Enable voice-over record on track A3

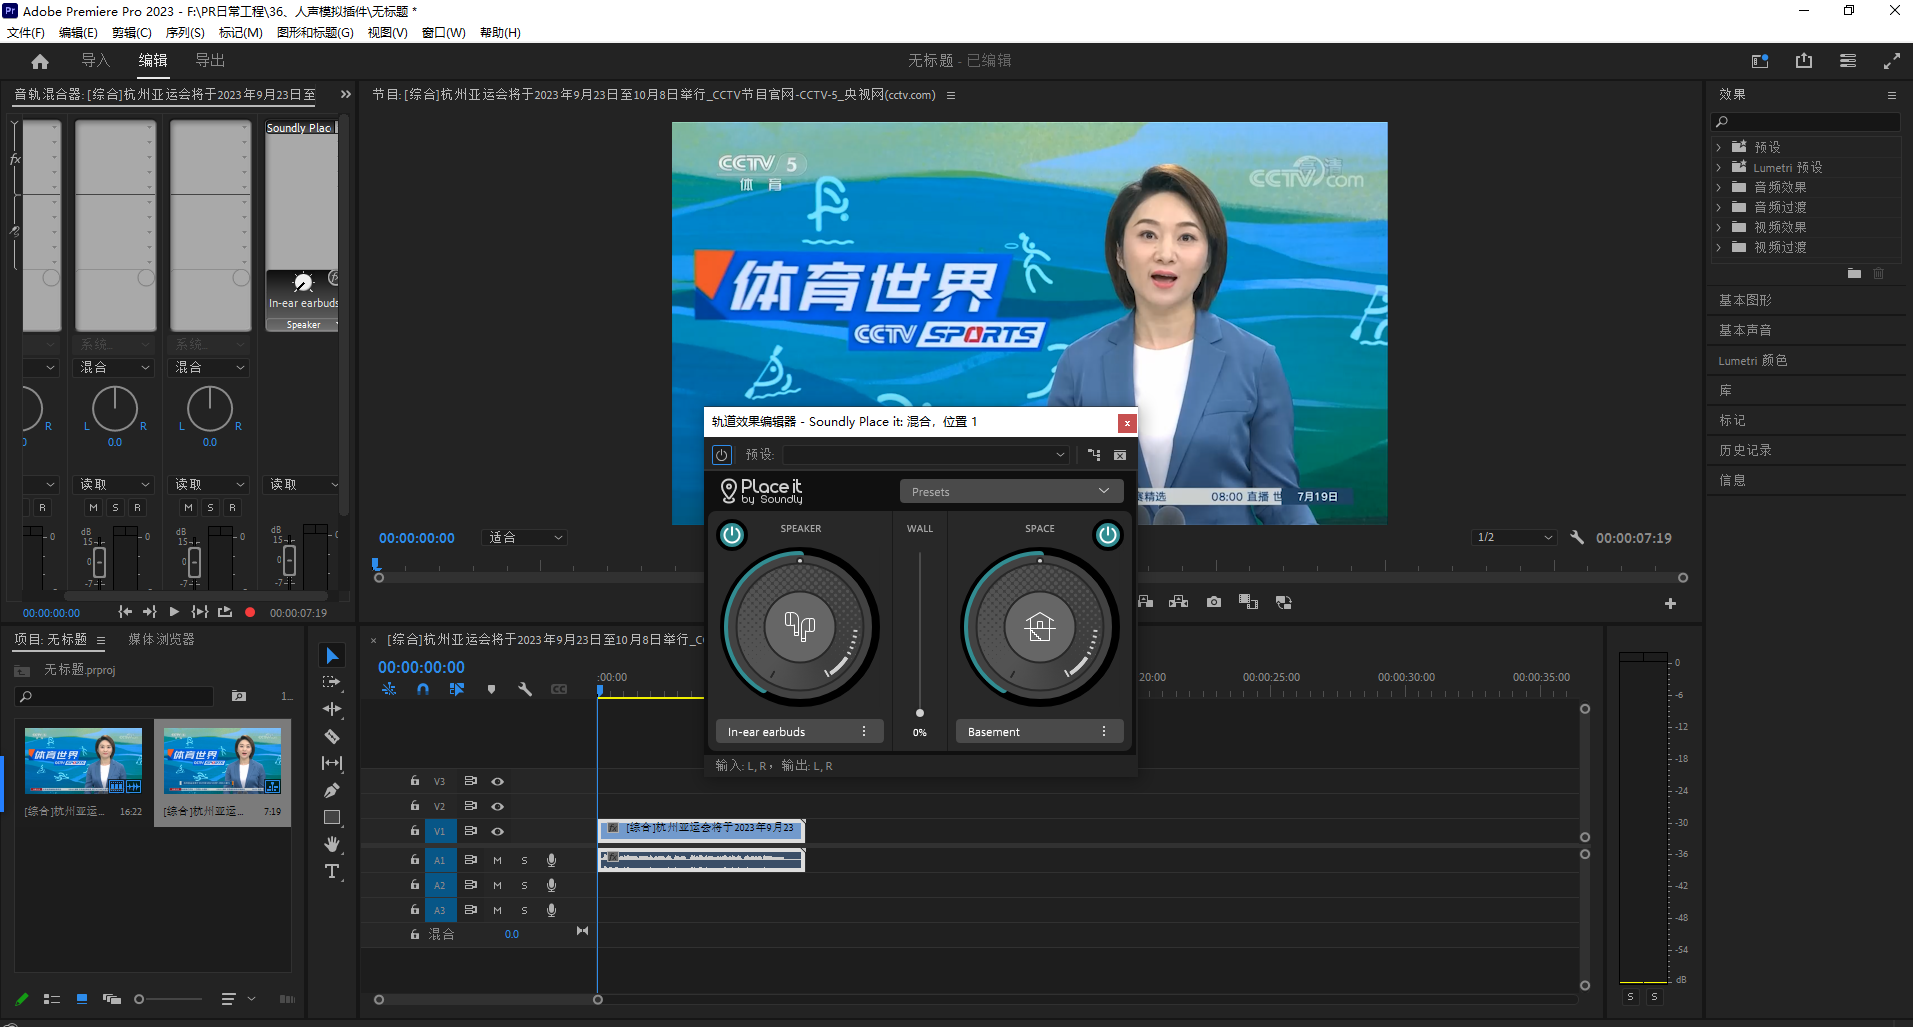pyautogui.click(x=551, y=910)
